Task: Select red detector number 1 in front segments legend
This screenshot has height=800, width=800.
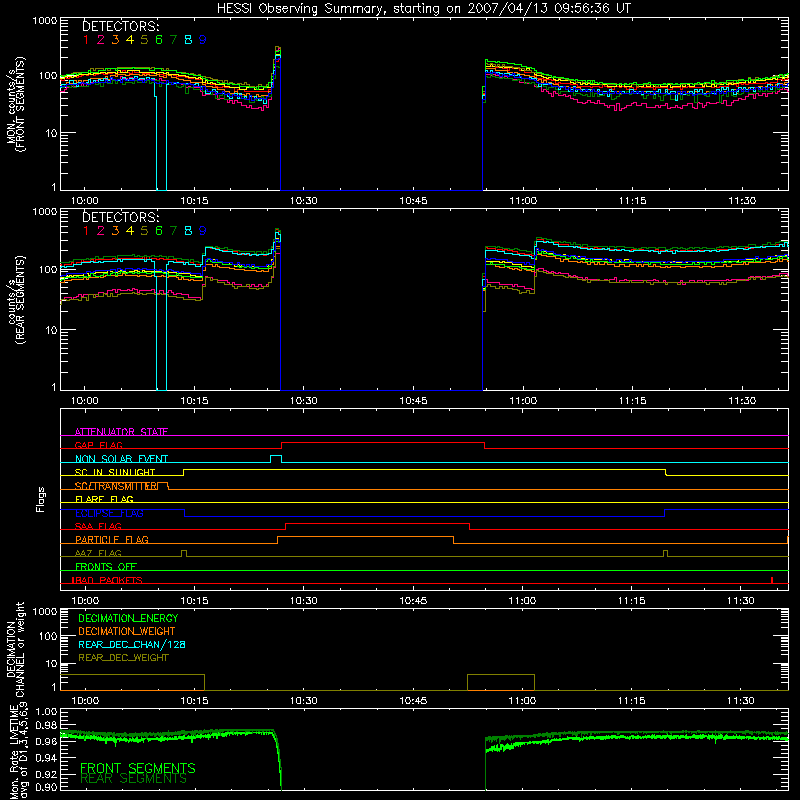Action: tap(86, 40)
